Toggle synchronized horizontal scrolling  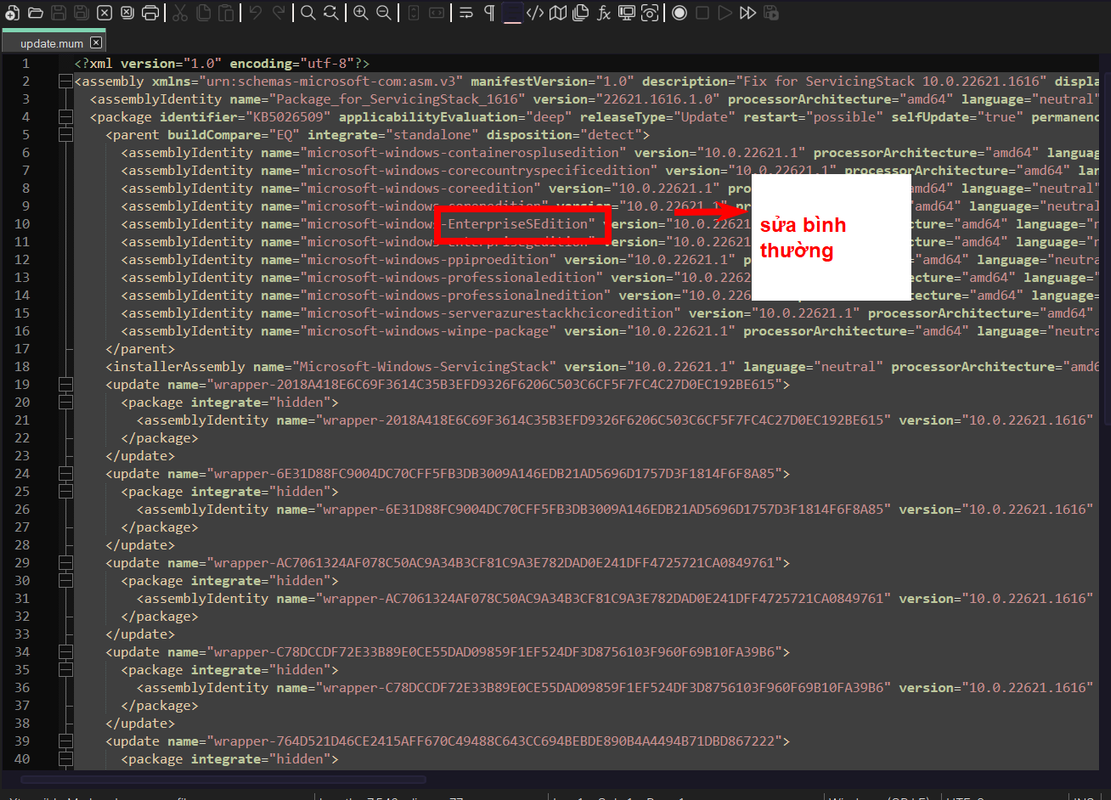click(436, 13)
